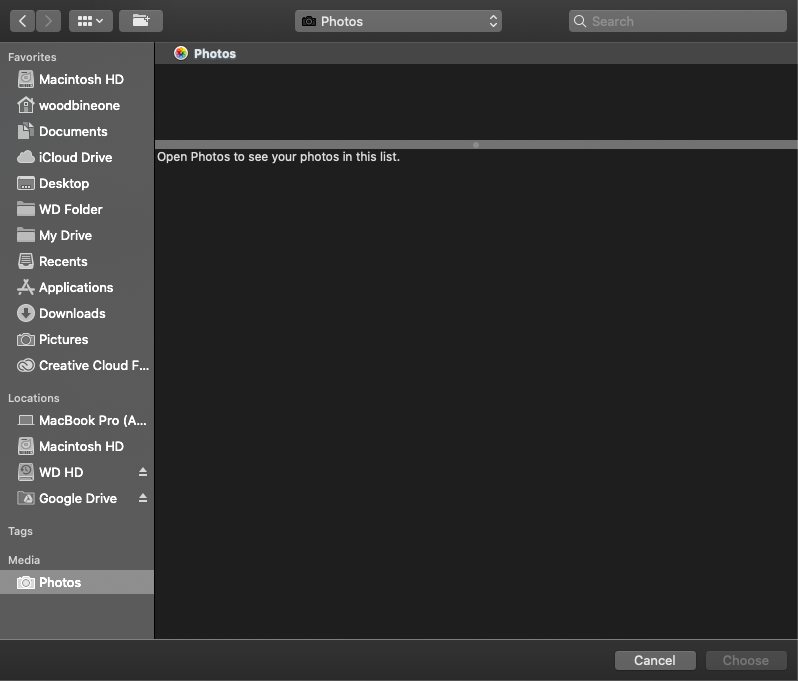Open the Downloads folder

tap(77, 313)
